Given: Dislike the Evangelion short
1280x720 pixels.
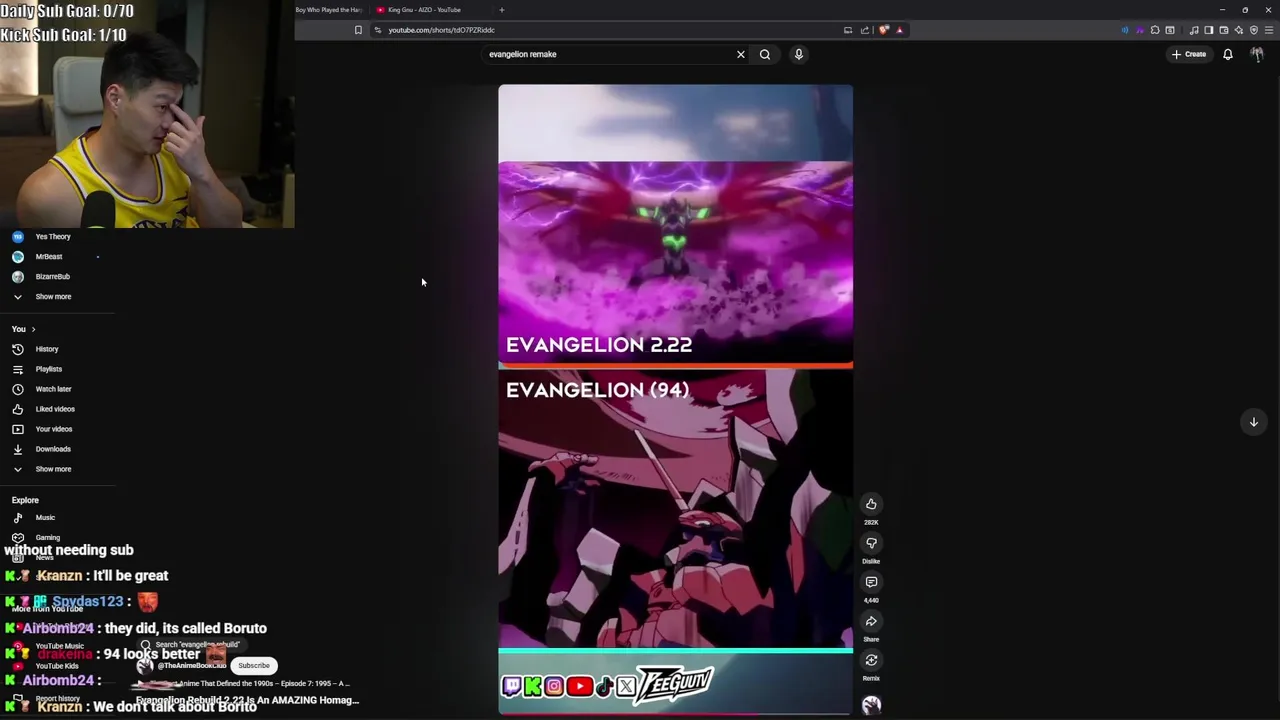Looking at the screenshot, I should click(x=871, y=543).
